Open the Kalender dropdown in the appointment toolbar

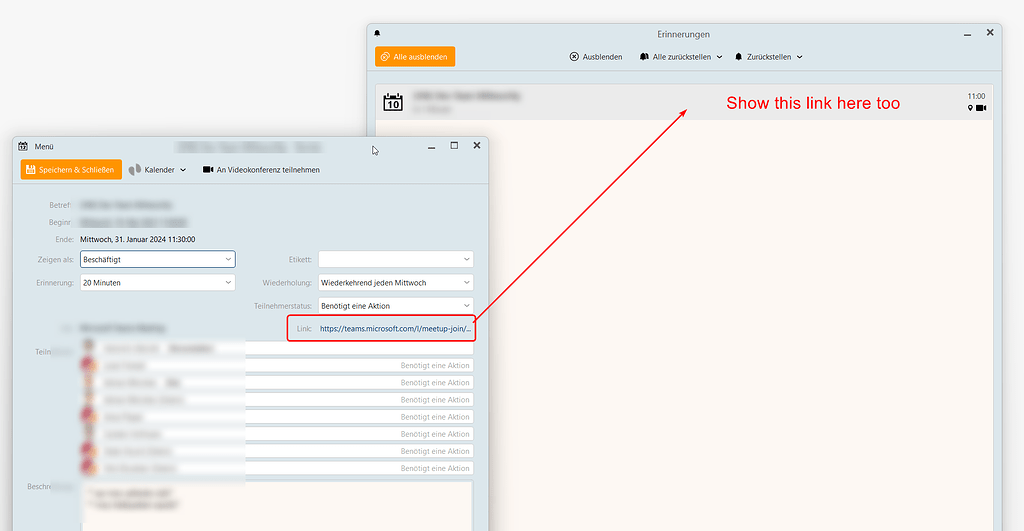tap(157, 170)
